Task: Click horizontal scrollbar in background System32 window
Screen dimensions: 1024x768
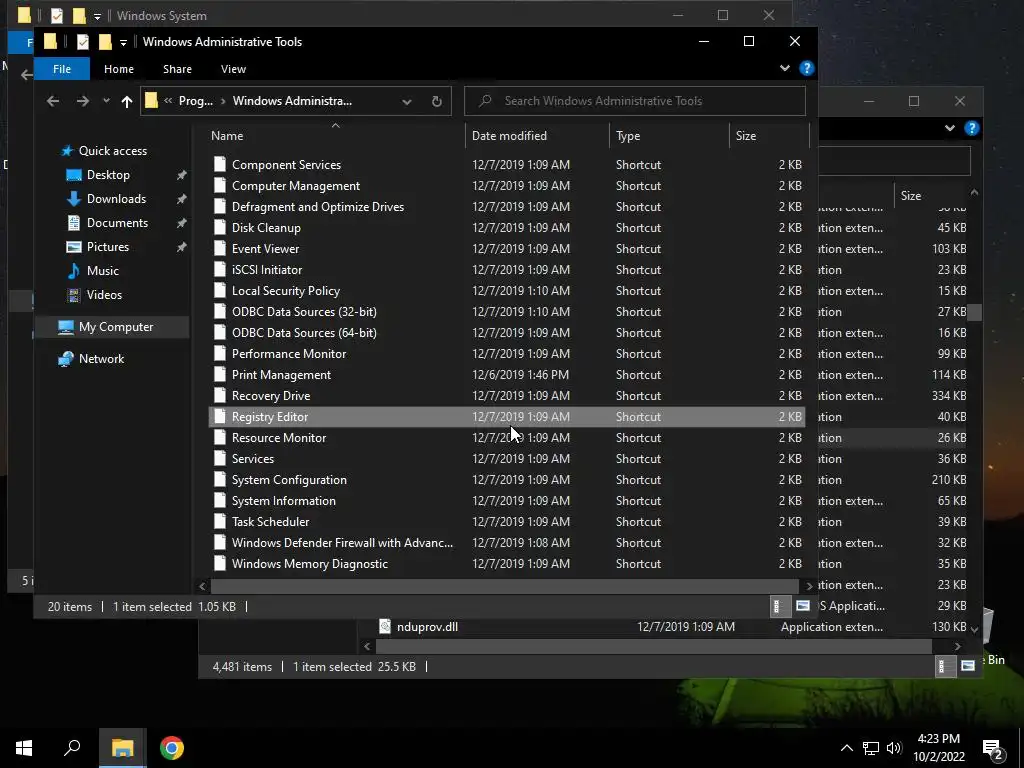Action: [654, 646]
